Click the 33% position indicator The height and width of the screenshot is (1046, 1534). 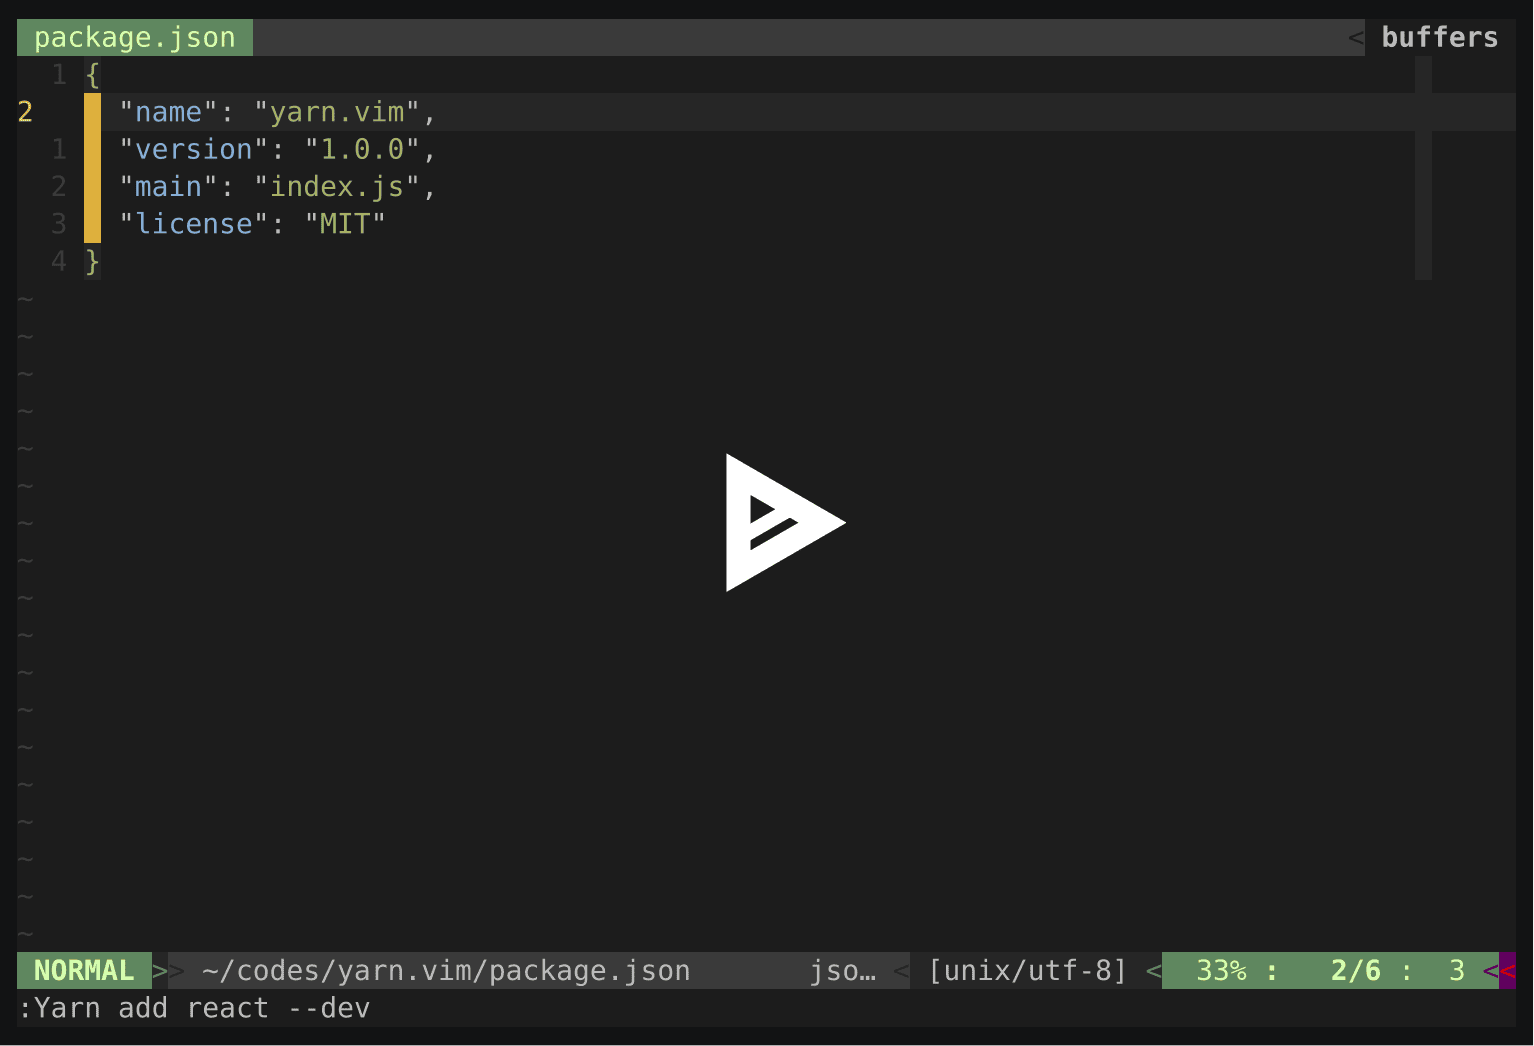(x=1221, y=970)
